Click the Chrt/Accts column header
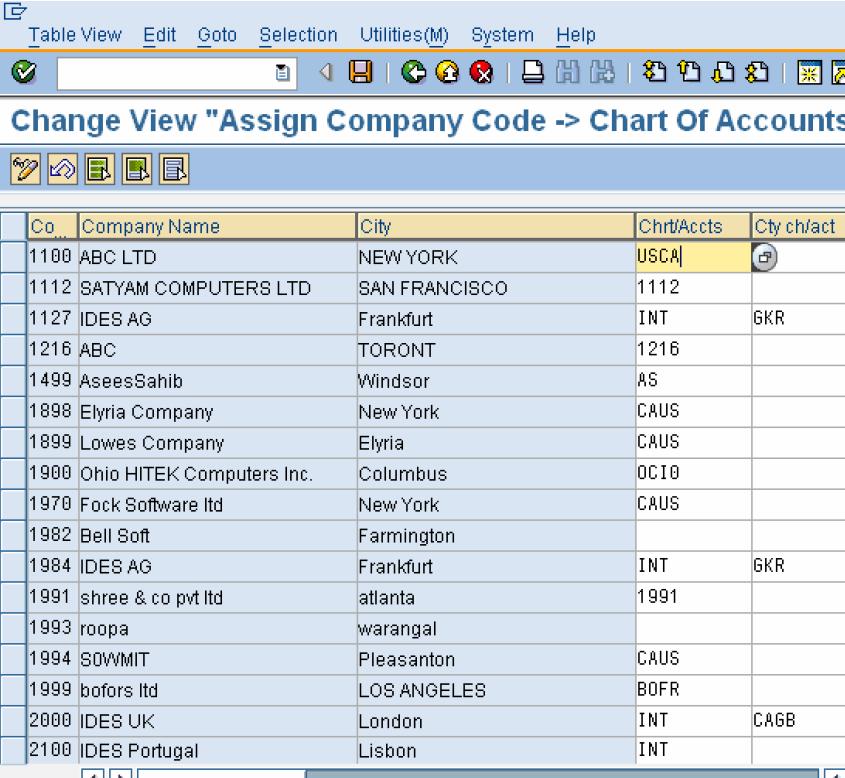845x778 pixels. (x=692, y=226)
